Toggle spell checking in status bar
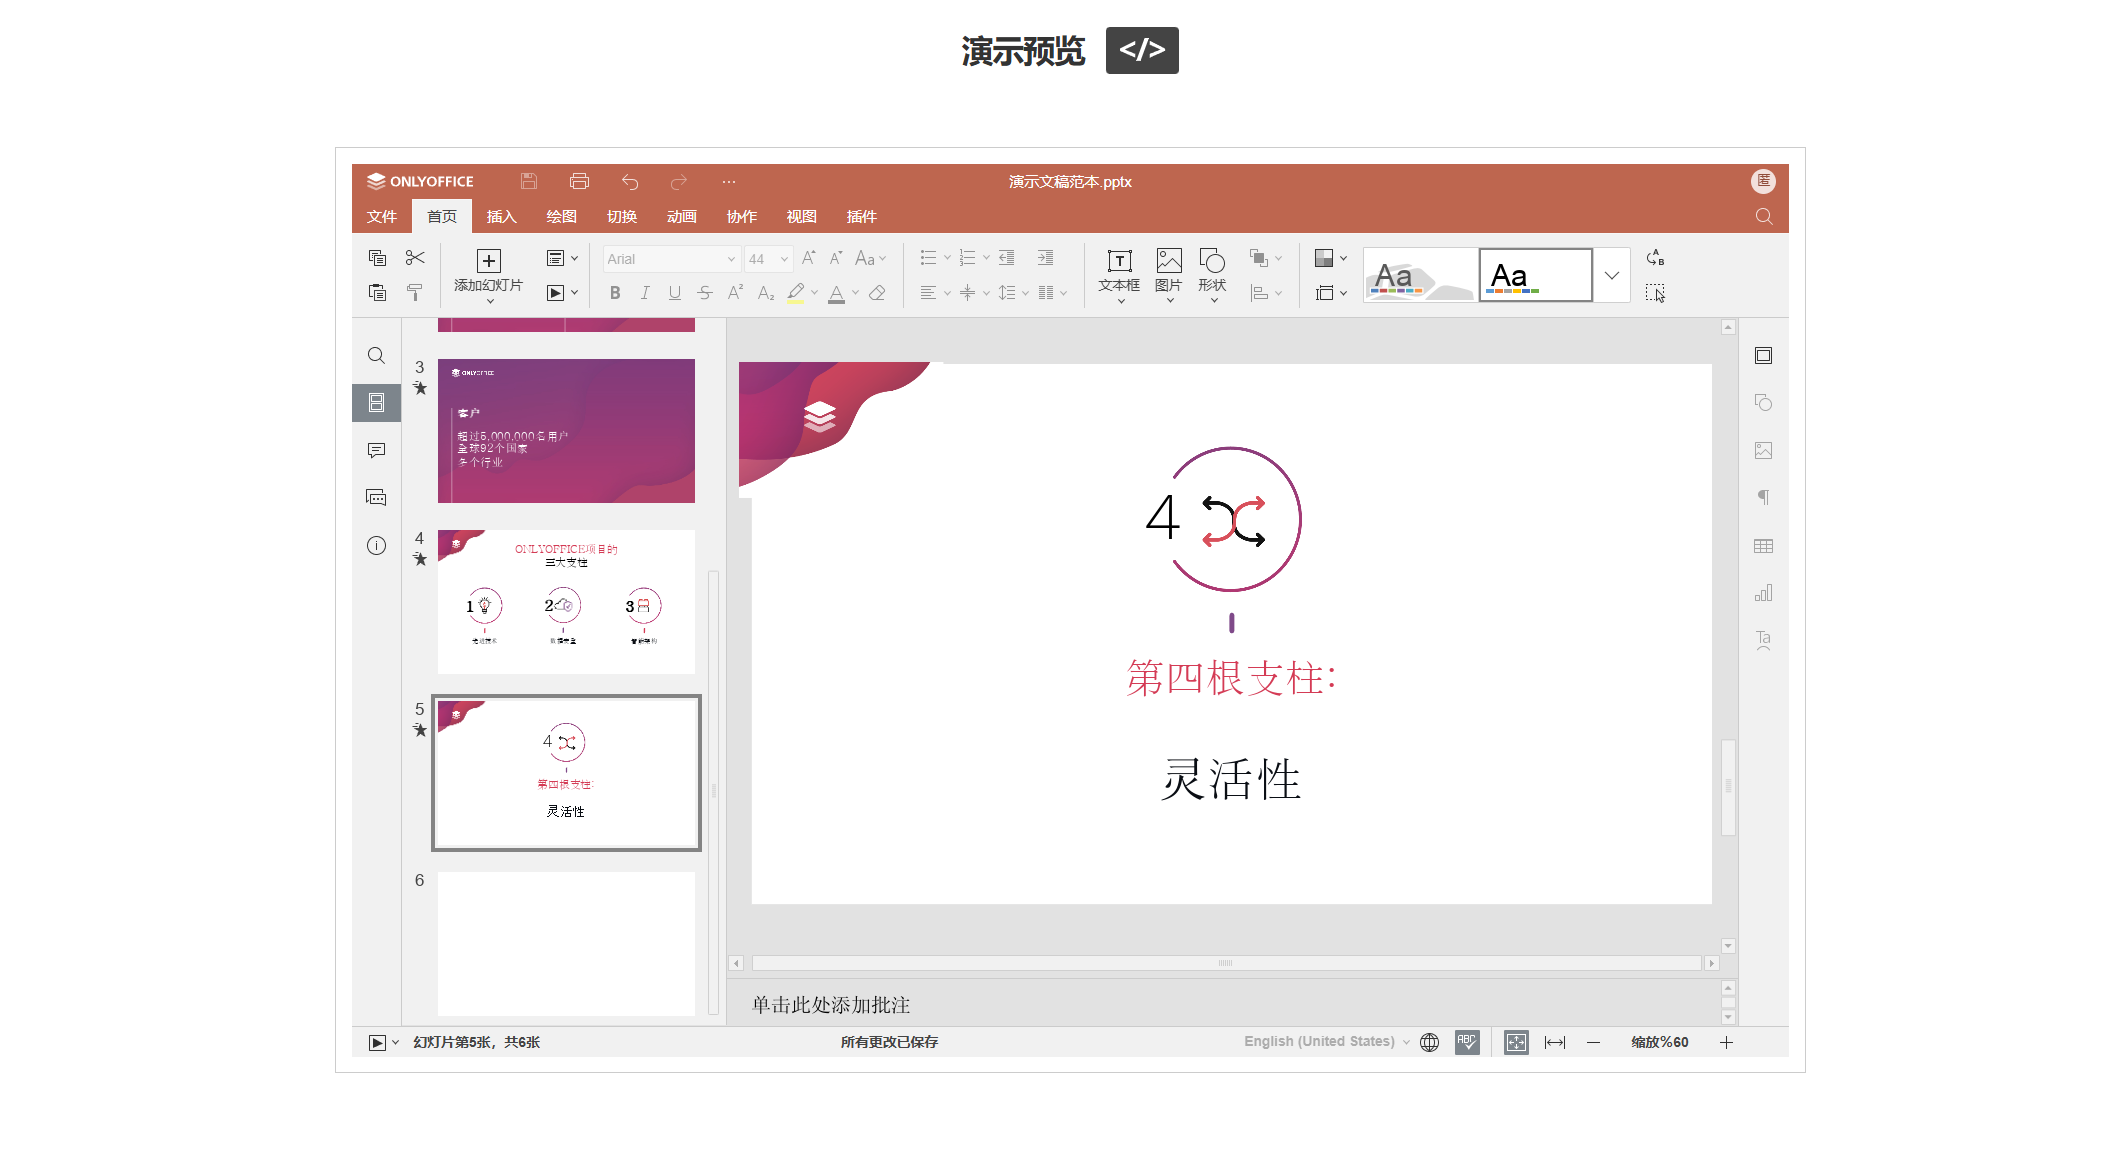 [x=1467, y=1042]
